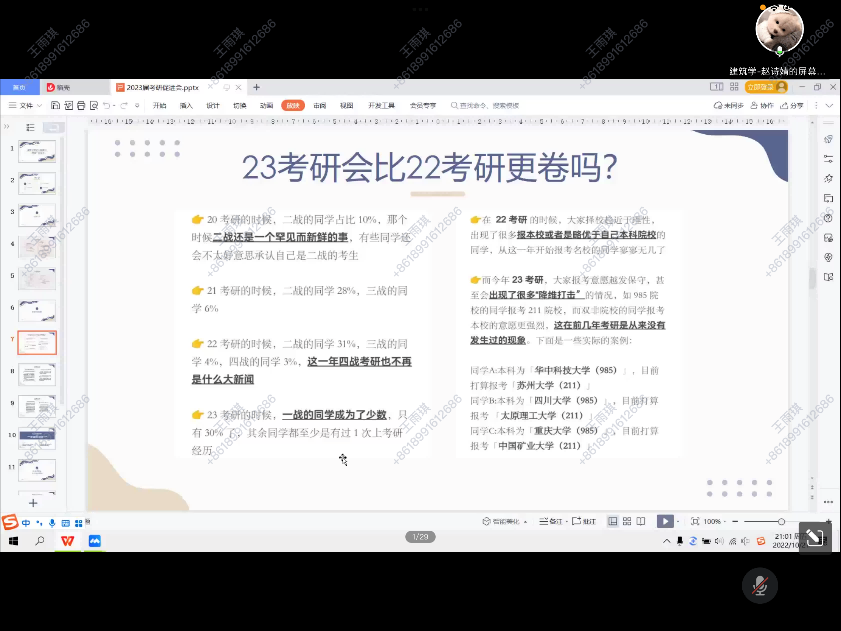Screen dimensions: 841x631
Task: Switch to slide sorter grid view
Action: [626, 521]
